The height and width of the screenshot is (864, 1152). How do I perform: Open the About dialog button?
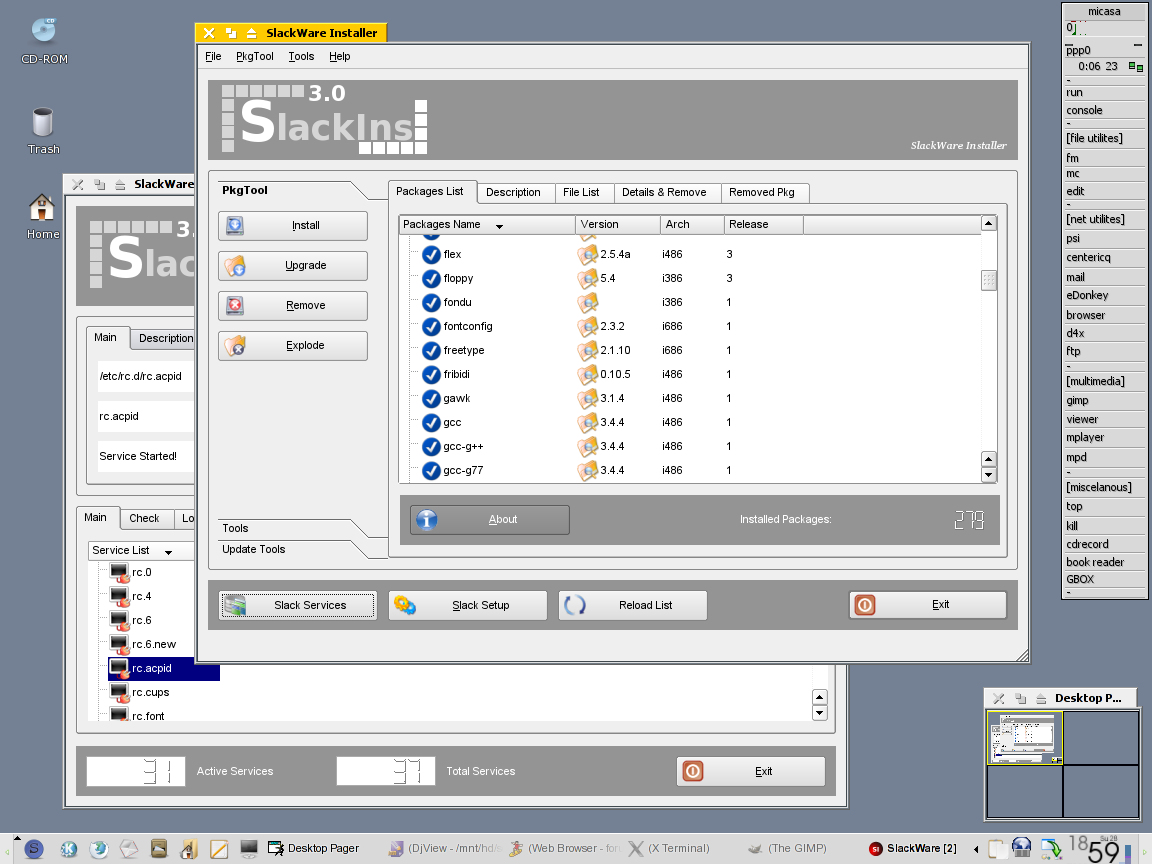[x=490, y=519]
